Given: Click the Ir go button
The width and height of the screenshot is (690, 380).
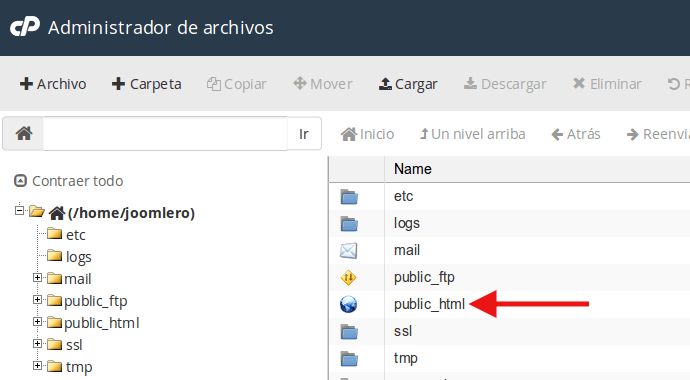Looking at the screenshot, I should [304, 134].
